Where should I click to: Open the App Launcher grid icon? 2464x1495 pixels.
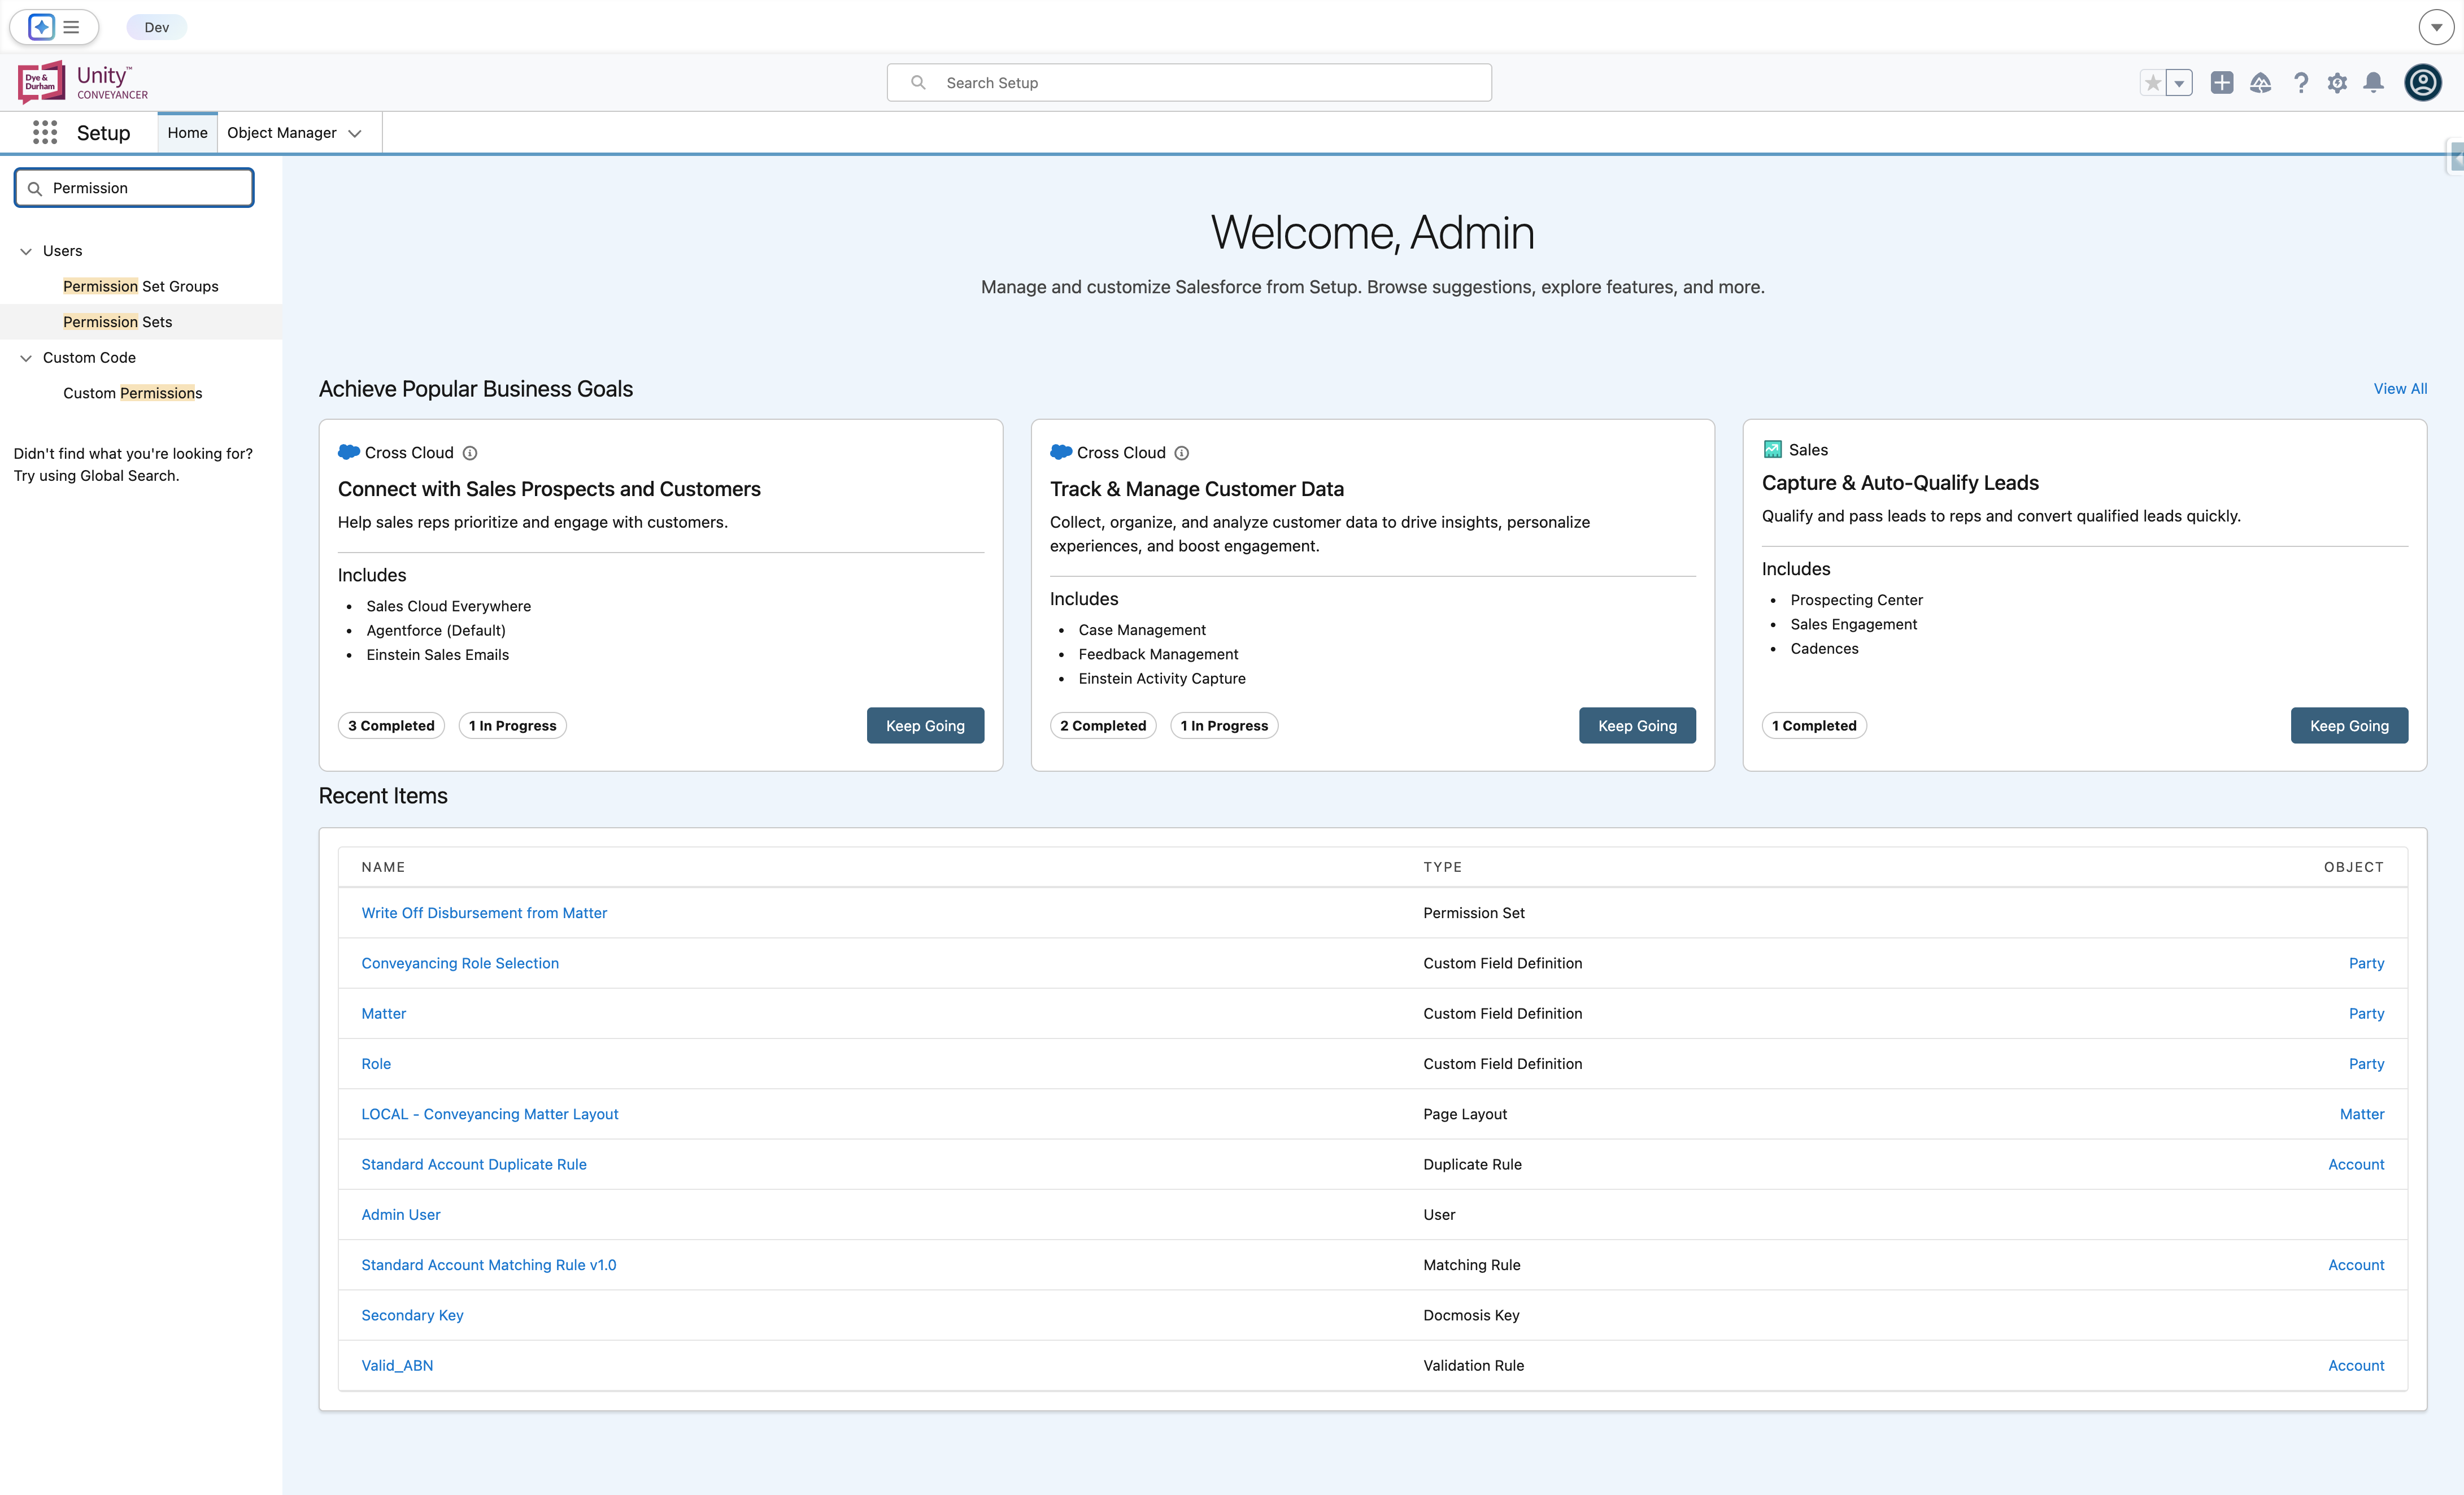(45, 132)
